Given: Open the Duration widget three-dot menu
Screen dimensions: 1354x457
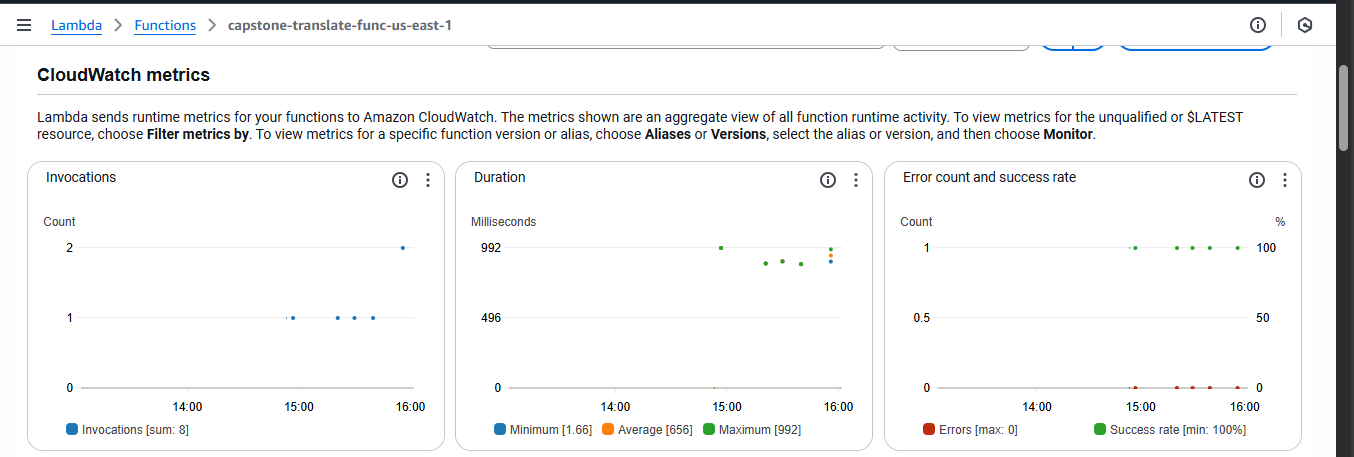Looking at the screenshot, I should 856,180.
